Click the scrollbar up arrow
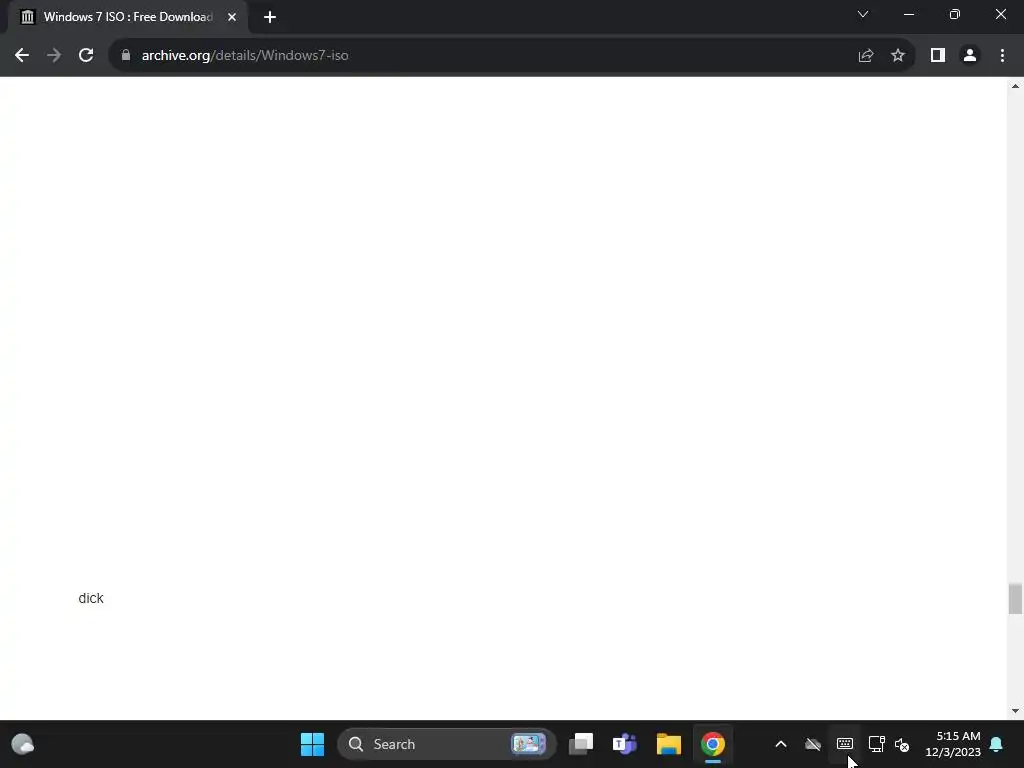 pyautogui.click(x=1015, y=86)
